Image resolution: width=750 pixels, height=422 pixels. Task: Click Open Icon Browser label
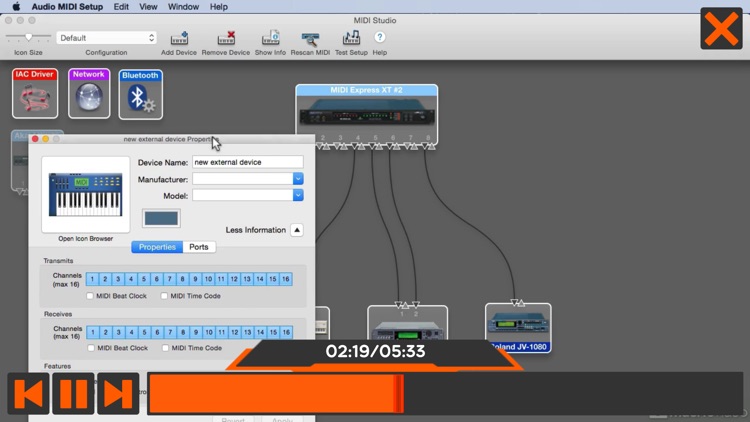pos(86,239)
